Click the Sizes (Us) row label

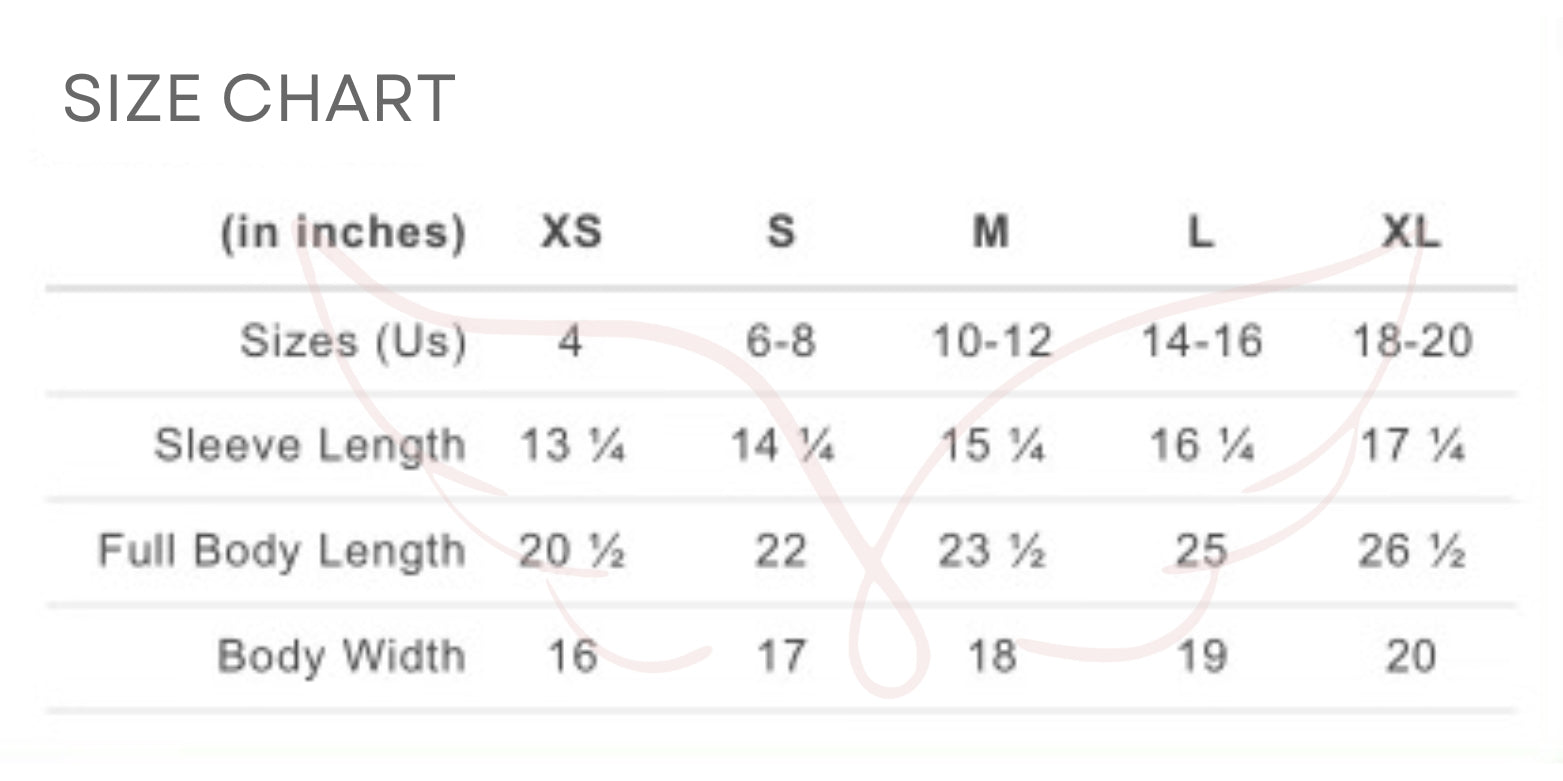click(353, 342)
